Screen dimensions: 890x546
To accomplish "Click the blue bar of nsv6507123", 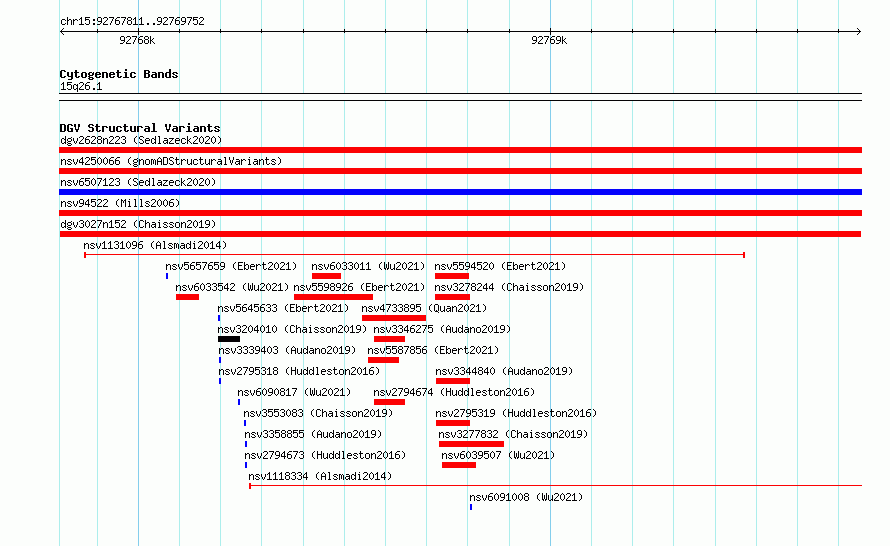I will [460, 192].
